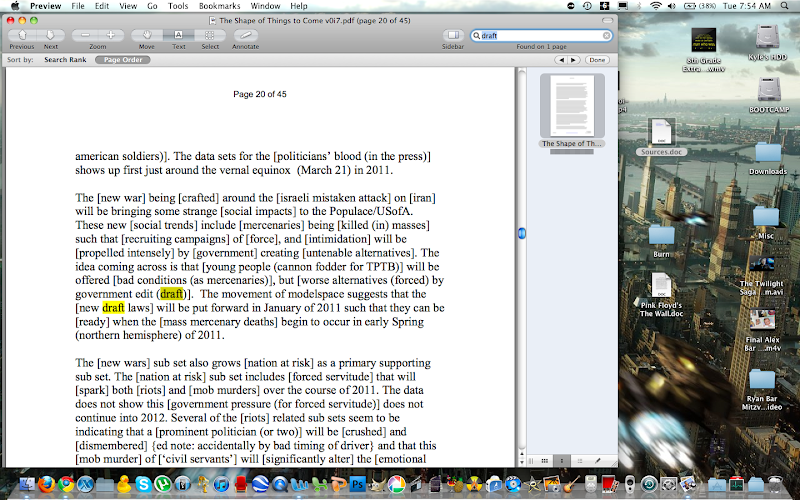Select Pink Floyd's The Wall.doc on desktop

point(661,294)
